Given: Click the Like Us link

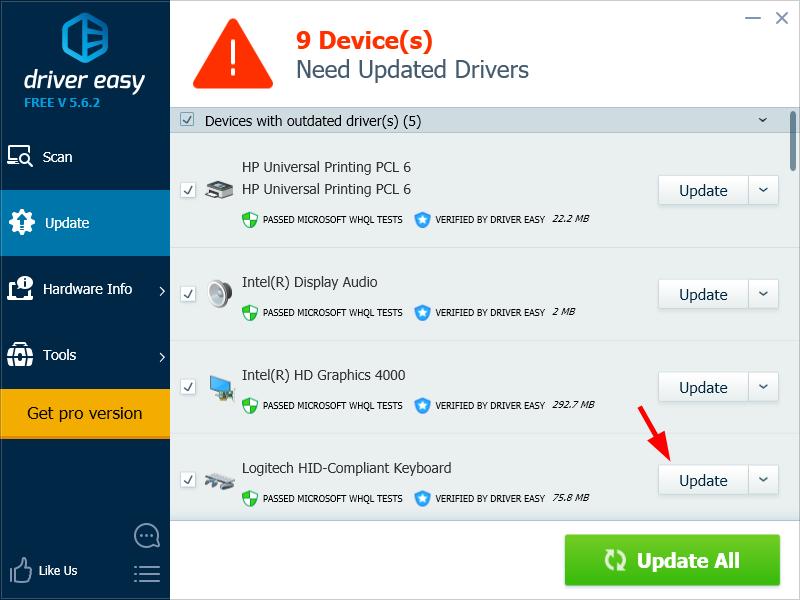Looking at the screenshot, I should (x=58, y=570).
